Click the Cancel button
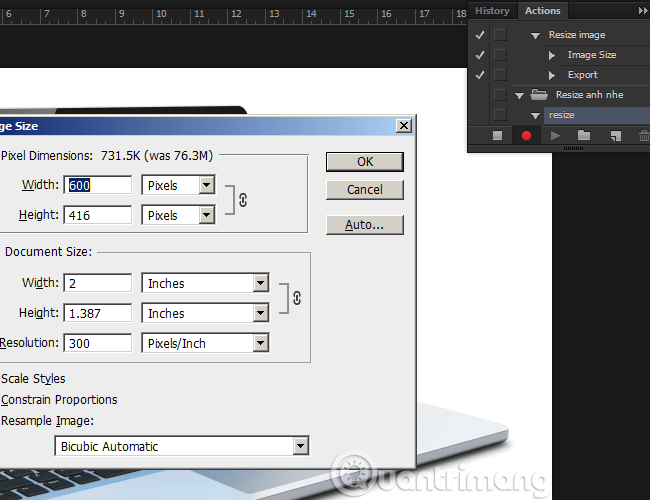 coord(365,189)
